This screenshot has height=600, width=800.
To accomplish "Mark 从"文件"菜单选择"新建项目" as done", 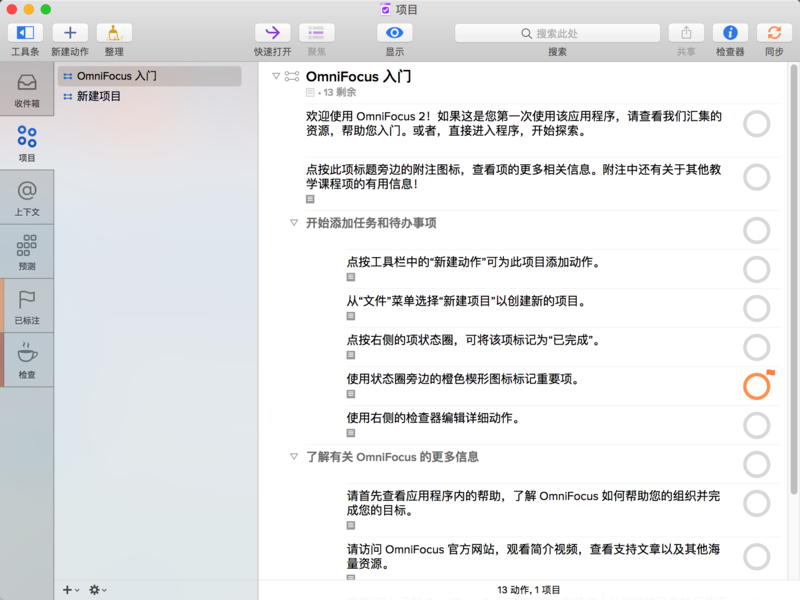I will [756, 308].
